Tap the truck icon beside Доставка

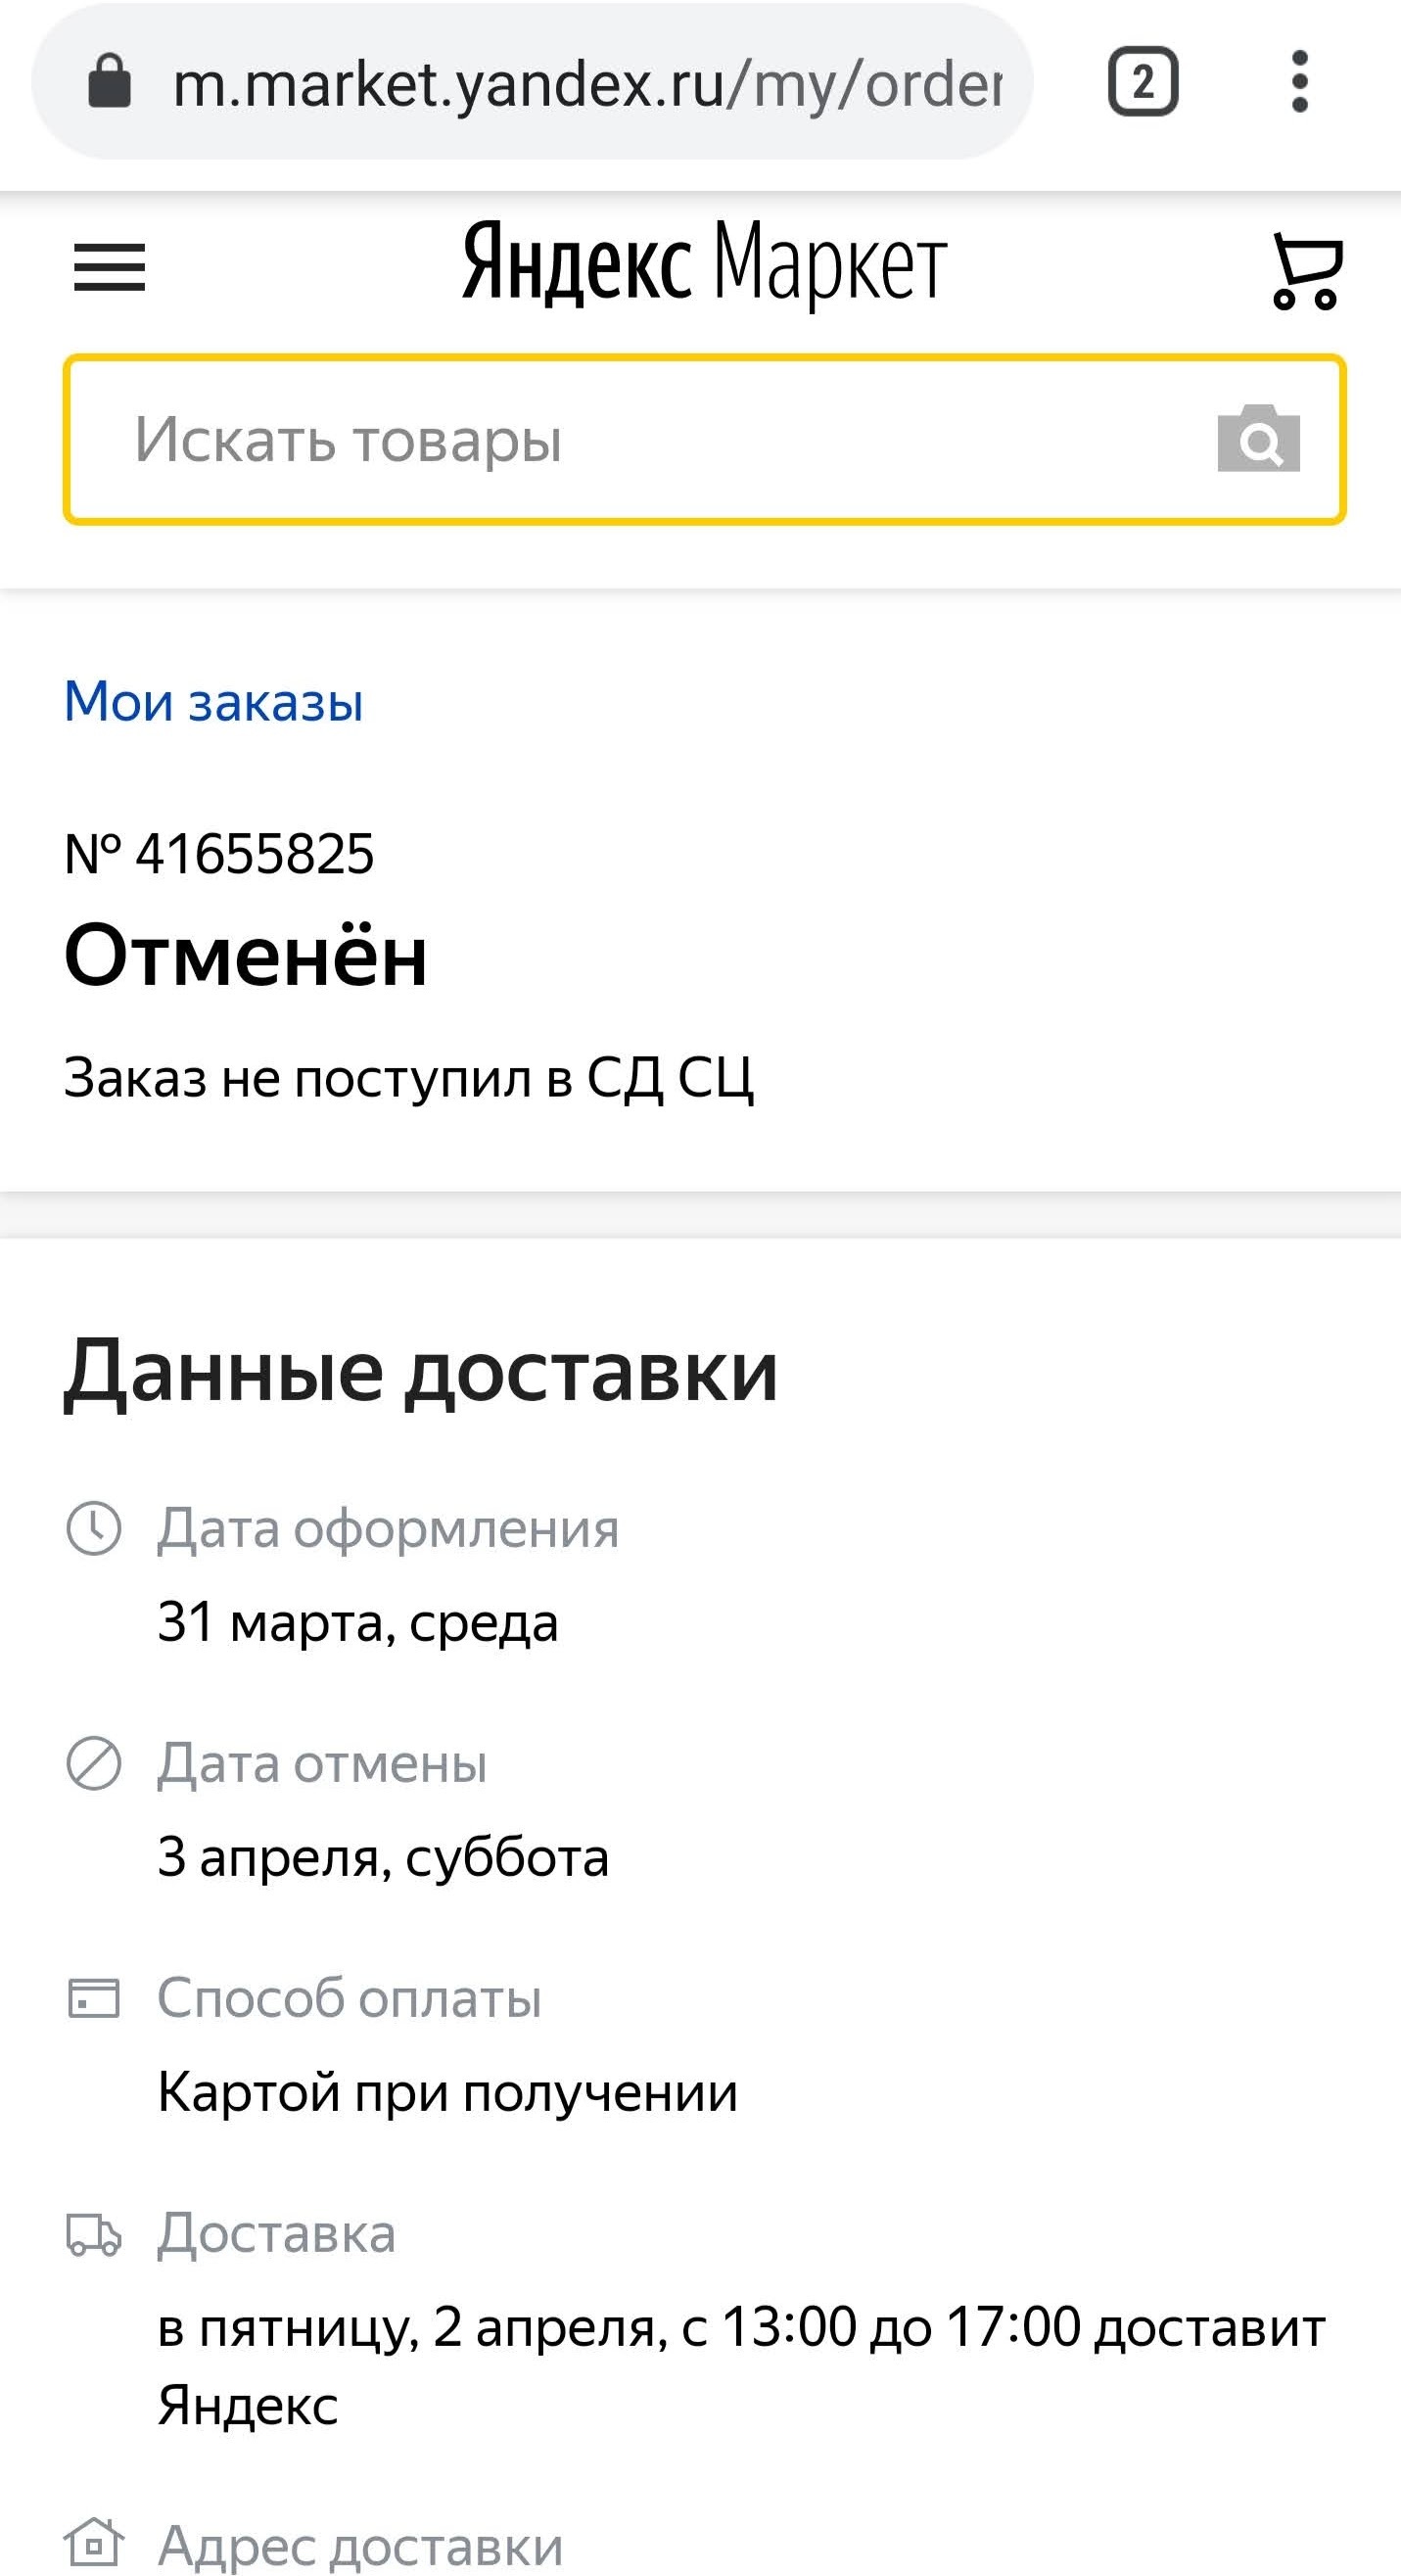[x=93, y=2234]
